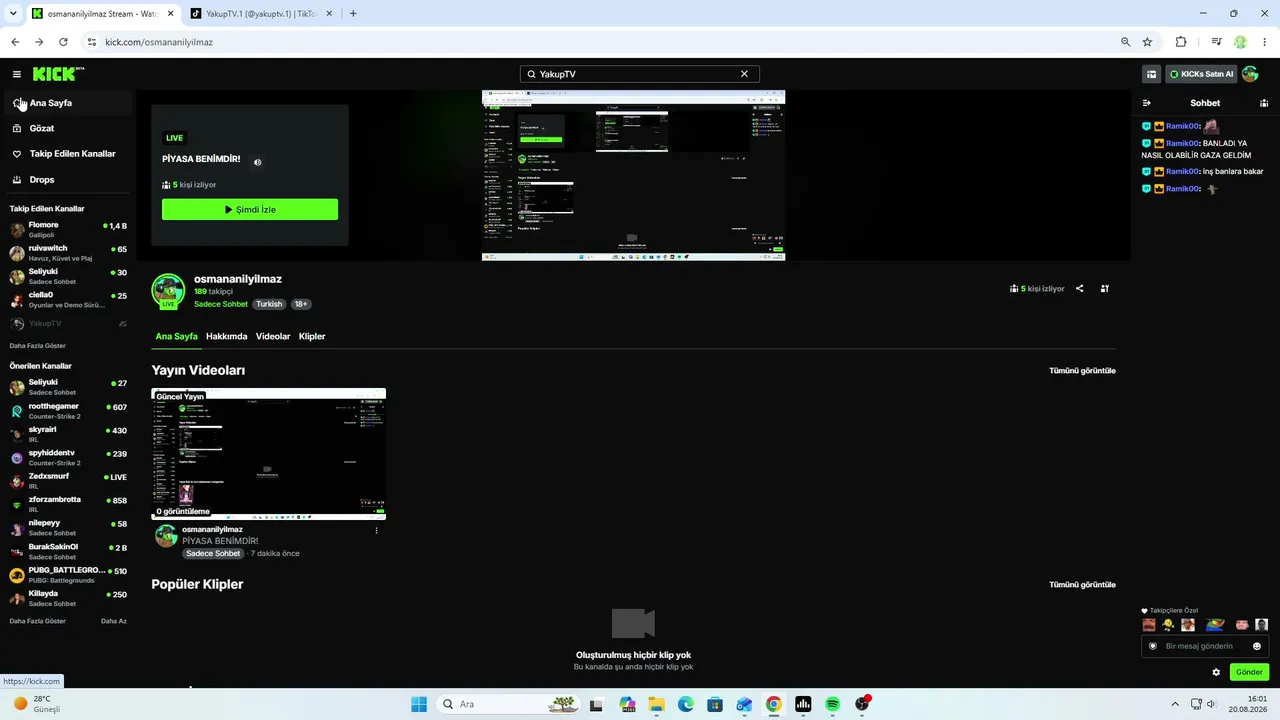Collapse recommended channels with Daha Az
This screenshot has height=720, width=1280.
114,621
